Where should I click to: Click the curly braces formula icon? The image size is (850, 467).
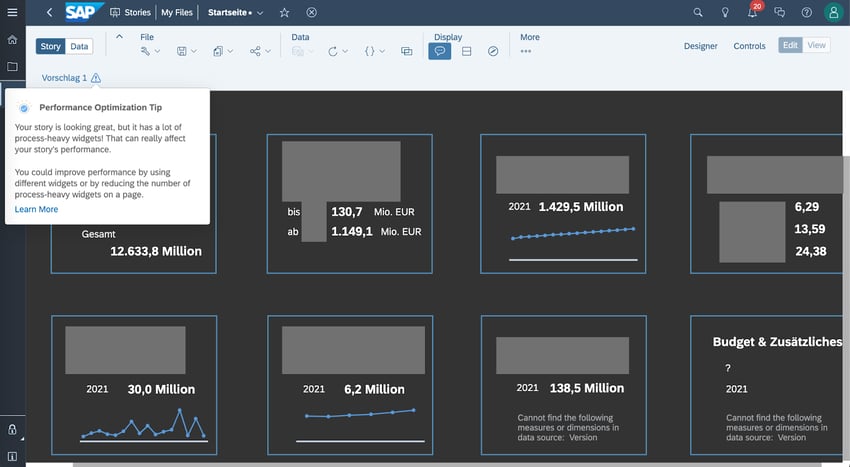(369, 51)
